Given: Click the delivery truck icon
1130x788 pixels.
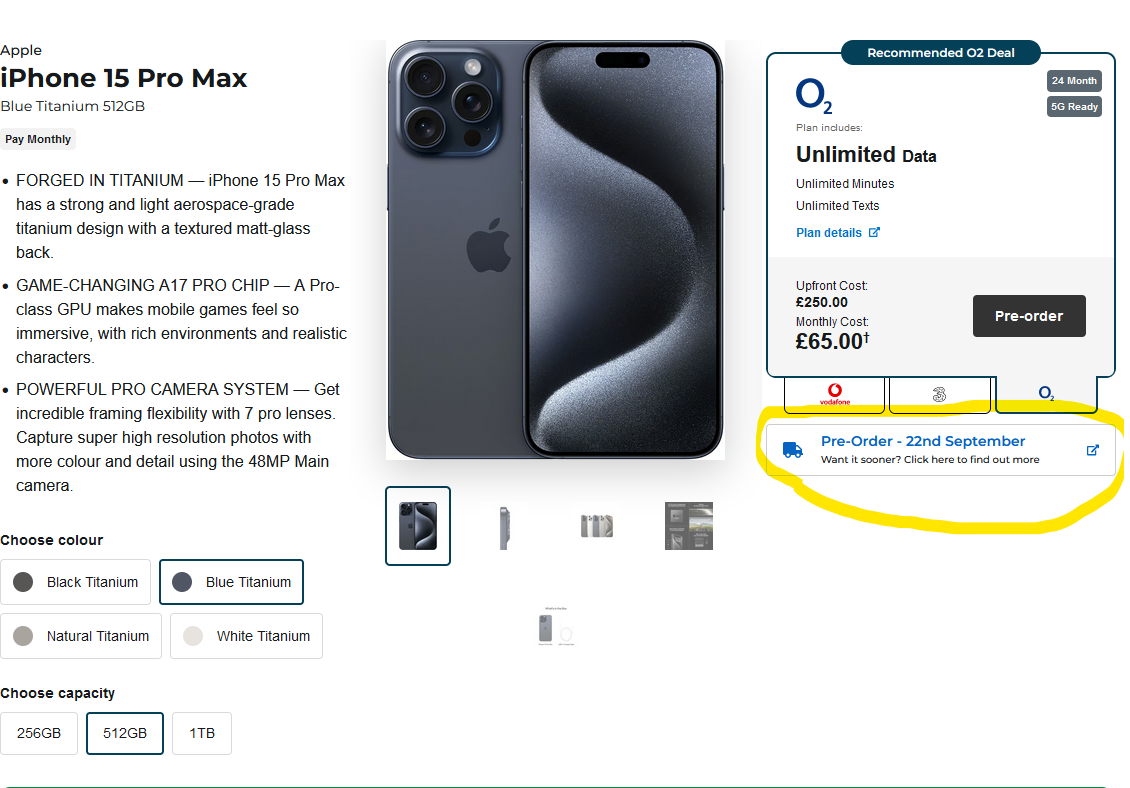Looking at the screenshot, I should point(793,450).
